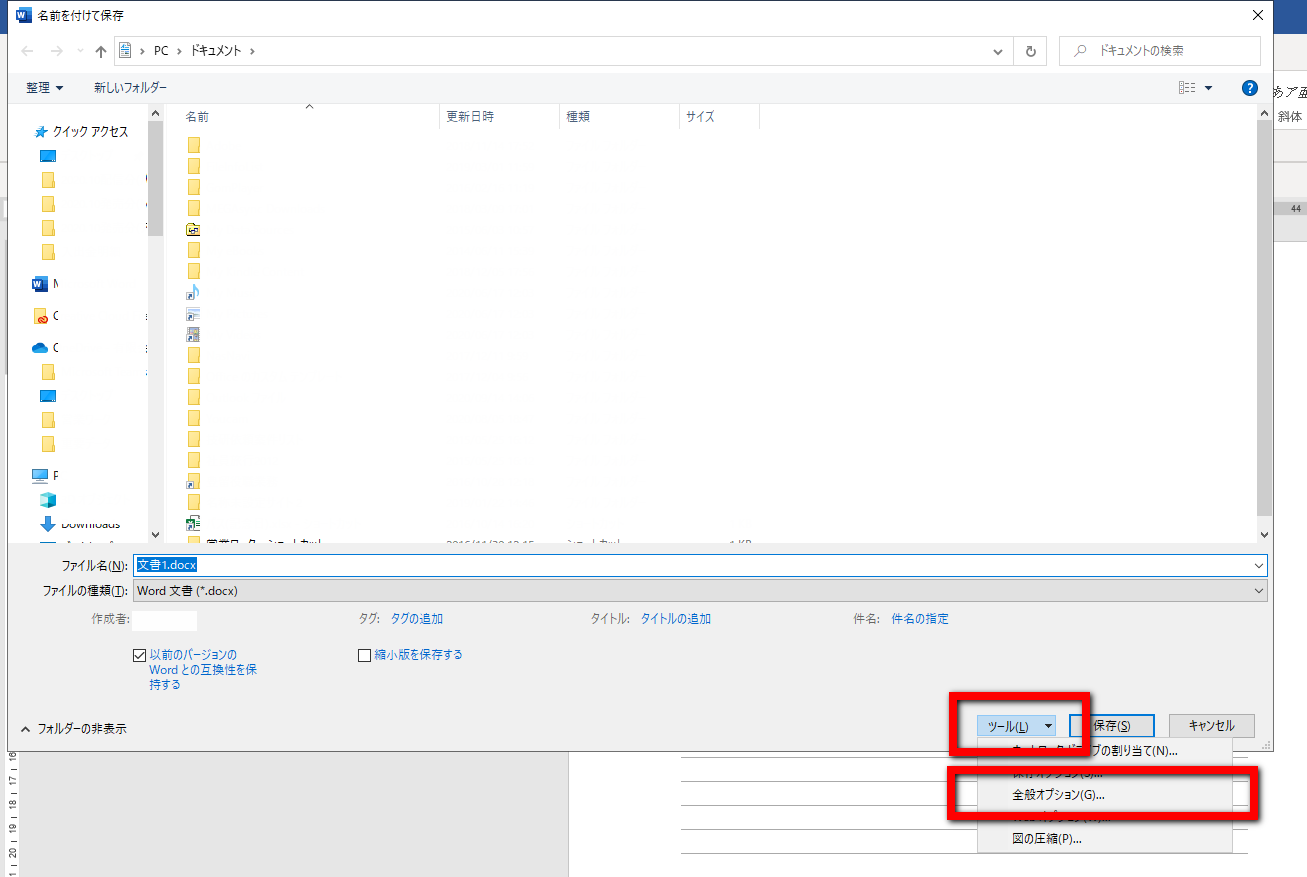Go up one folder level
This screenshot has width=1307, height=877.
pos(101,51)
